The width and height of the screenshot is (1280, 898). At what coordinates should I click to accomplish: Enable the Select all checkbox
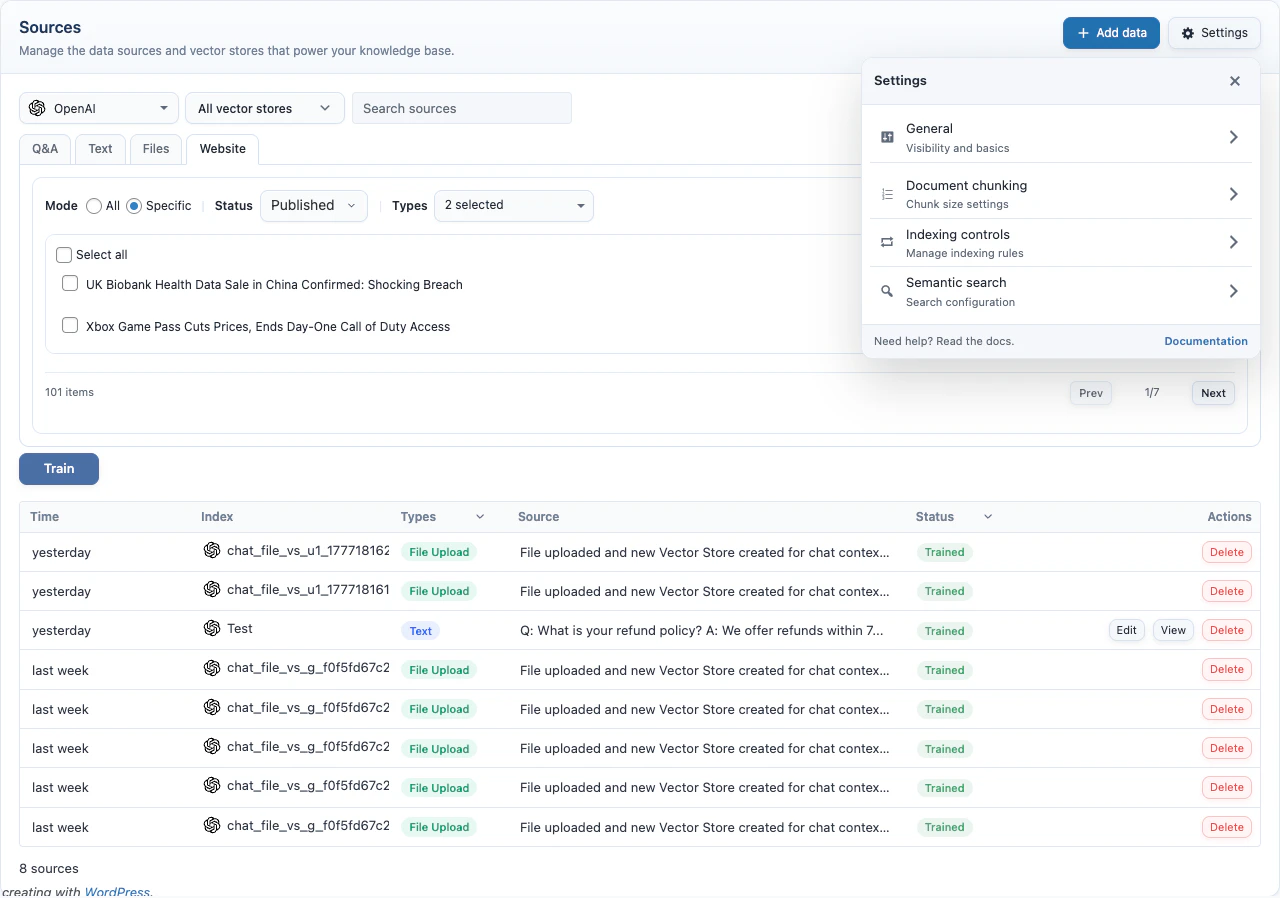click(64, 255)
